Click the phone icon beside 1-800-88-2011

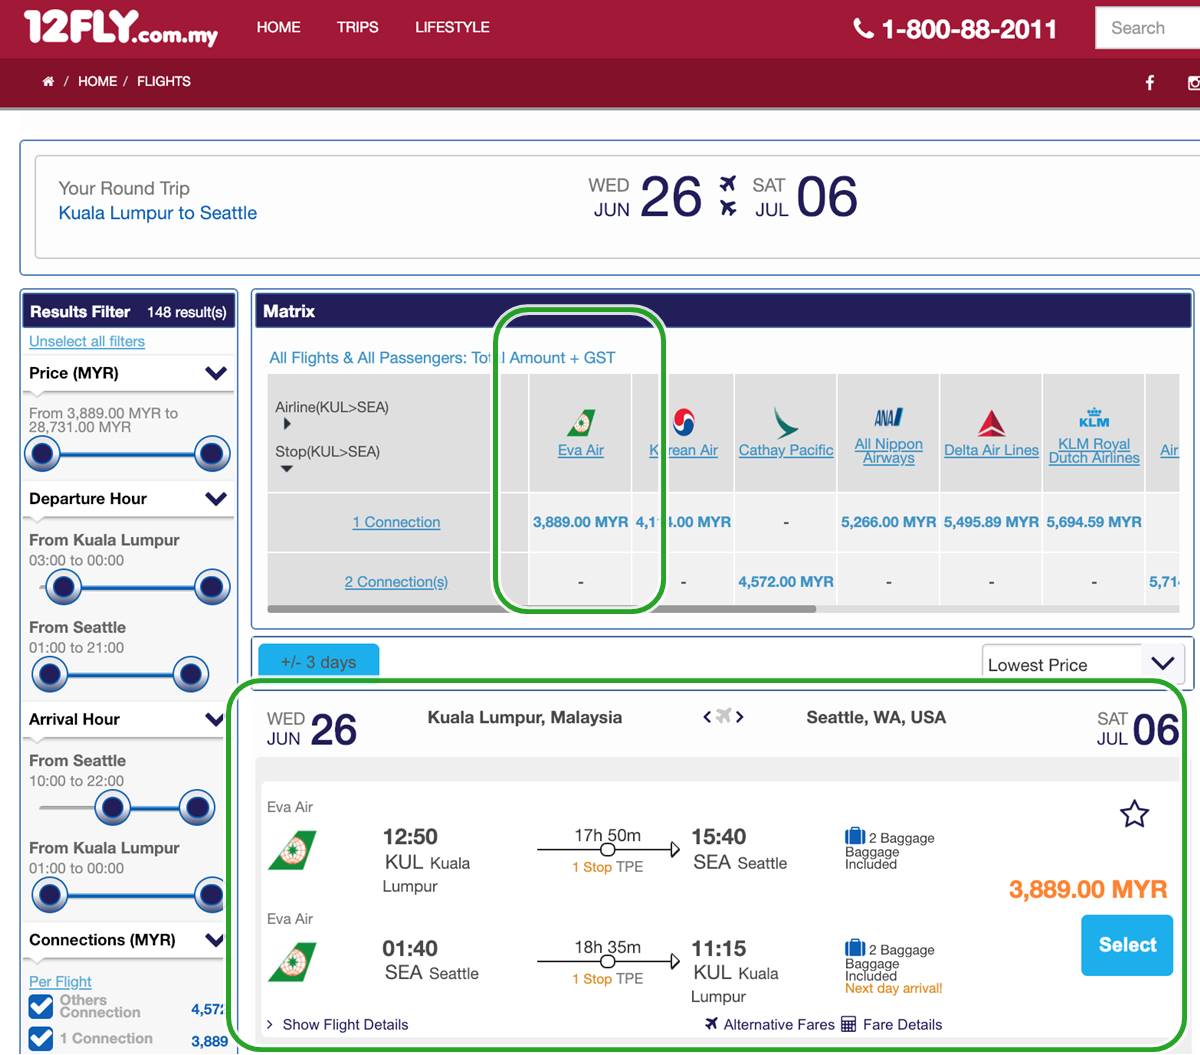[x=863, y=28]
